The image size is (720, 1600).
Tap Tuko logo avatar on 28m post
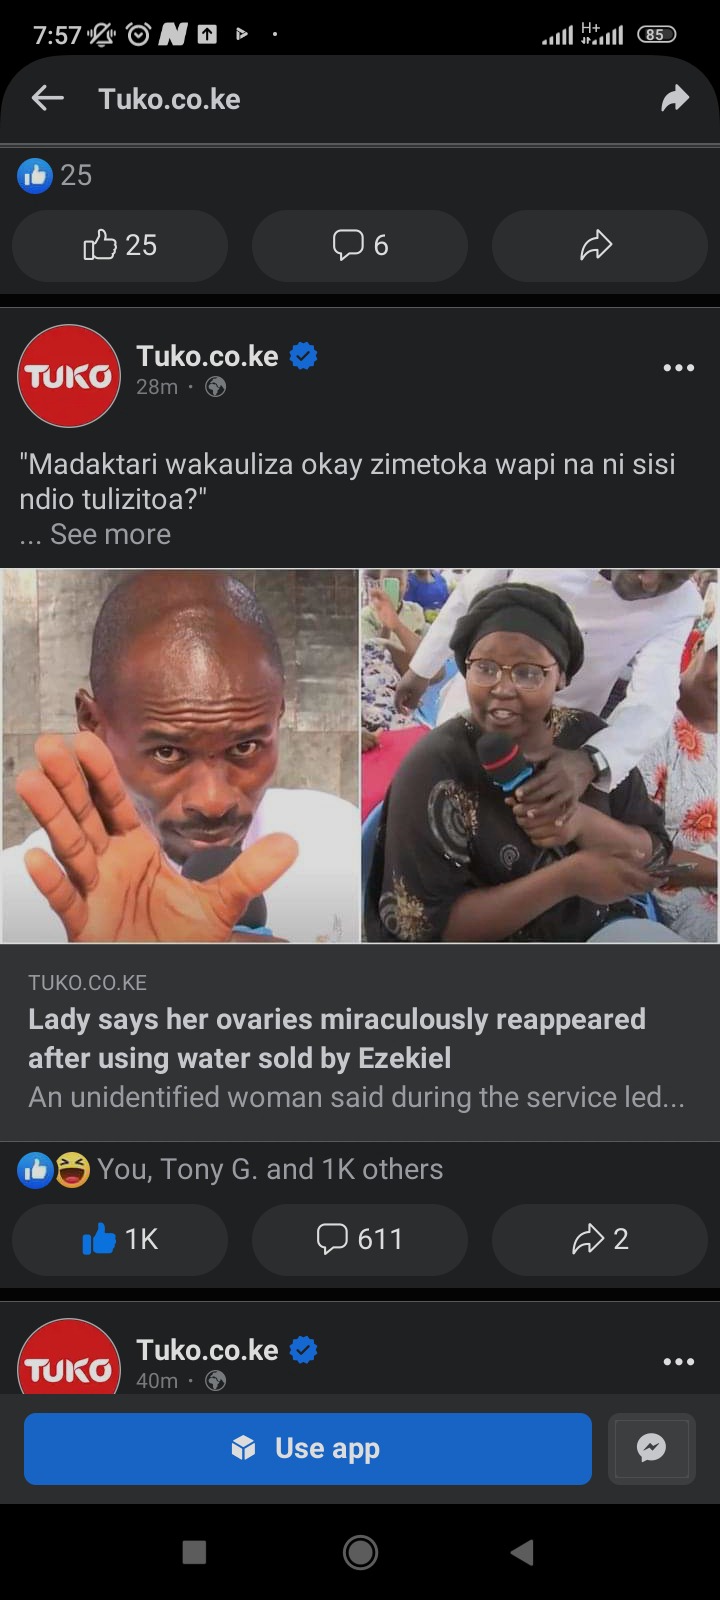click(x=69, y=376)
